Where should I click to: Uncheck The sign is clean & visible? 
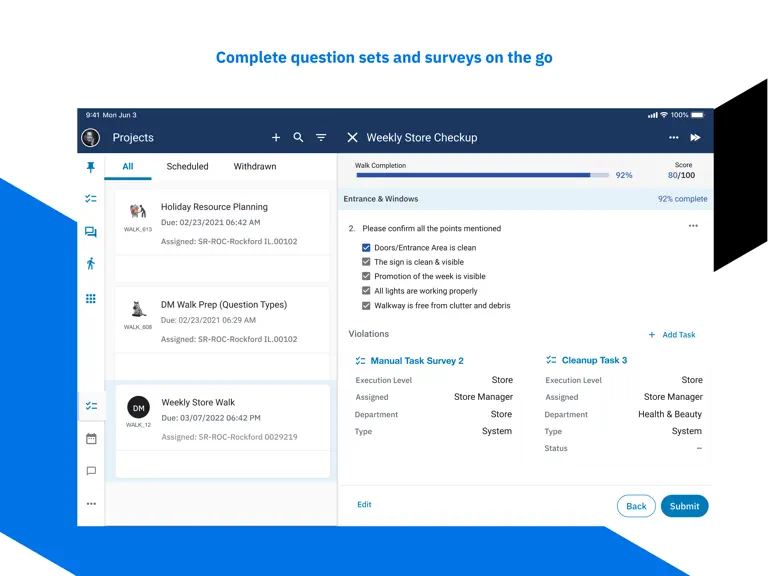[x=366, y=262]
